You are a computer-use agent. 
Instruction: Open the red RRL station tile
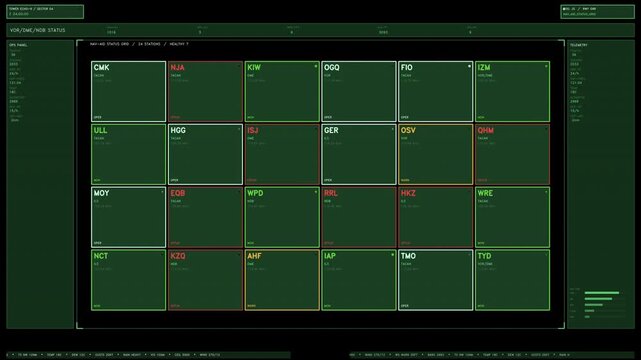pyautogui.click(x=359, y=217)
